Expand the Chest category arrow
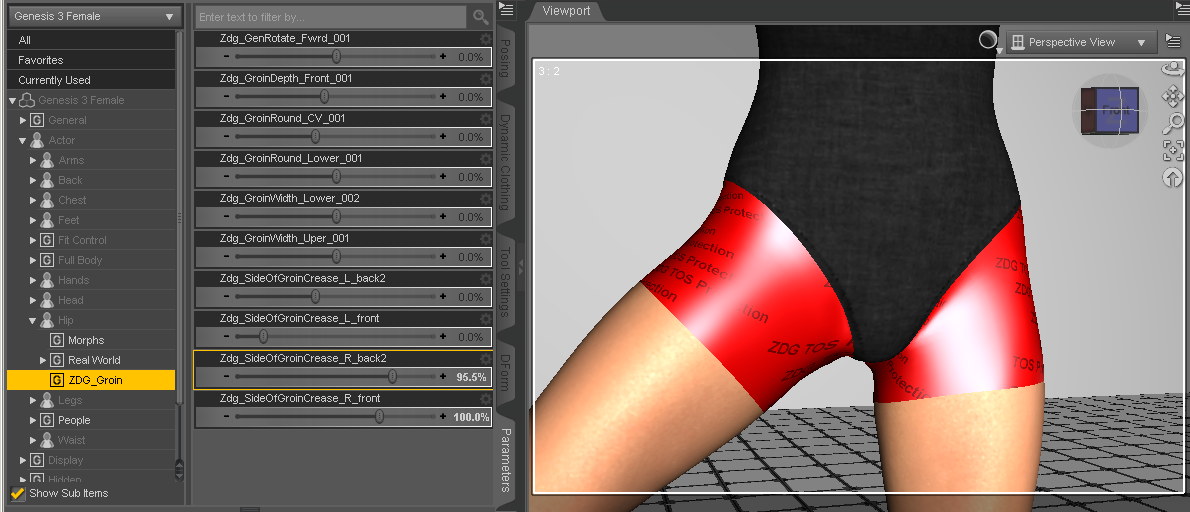The height and width of the screenshot is (512, 1190). [x=33, y=200]
